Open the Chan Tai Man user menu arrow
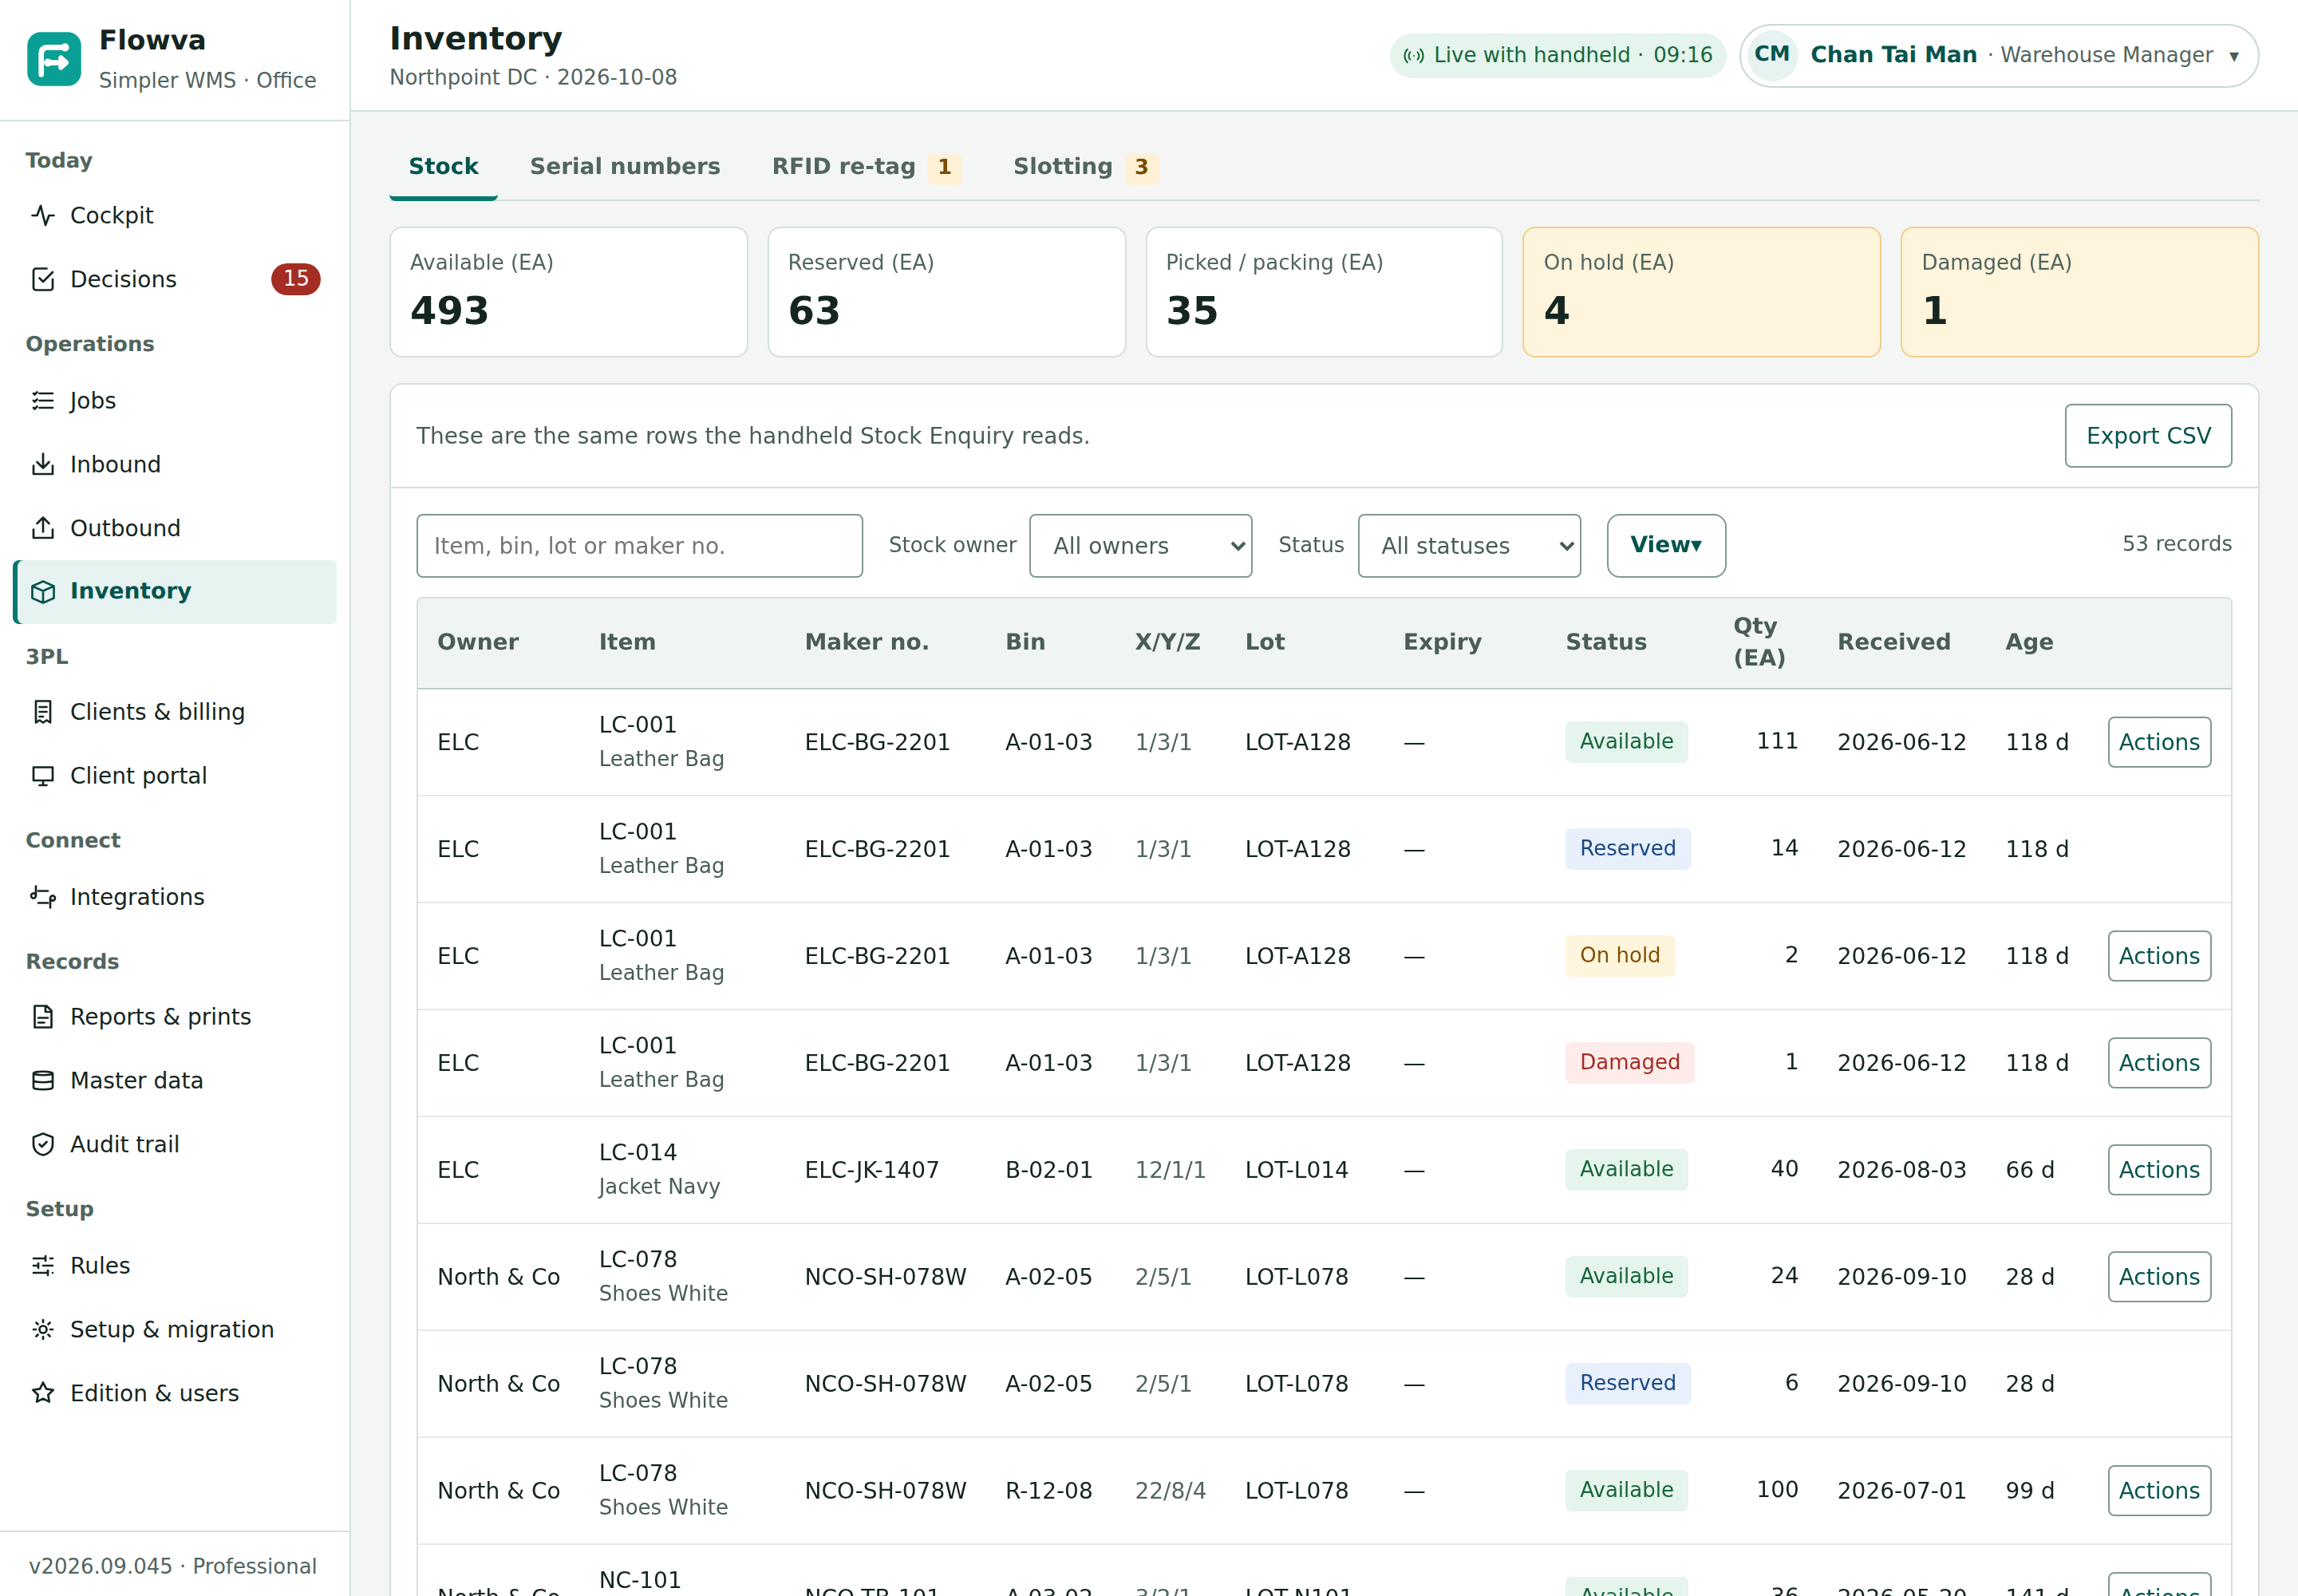This screenshot has width=2298, height=1596. pos(2233,56)
